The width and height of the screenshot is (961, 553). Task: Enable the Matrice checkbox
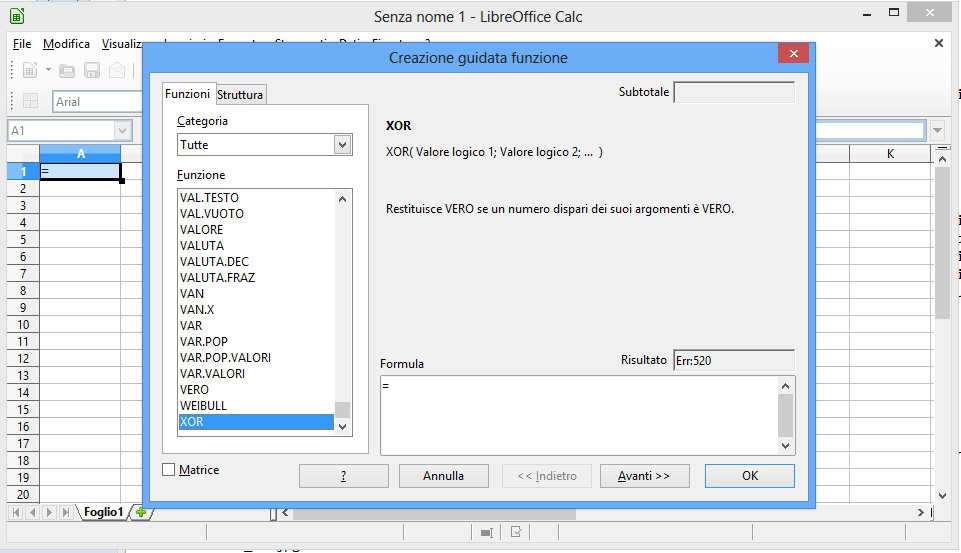tap(168, 470)
